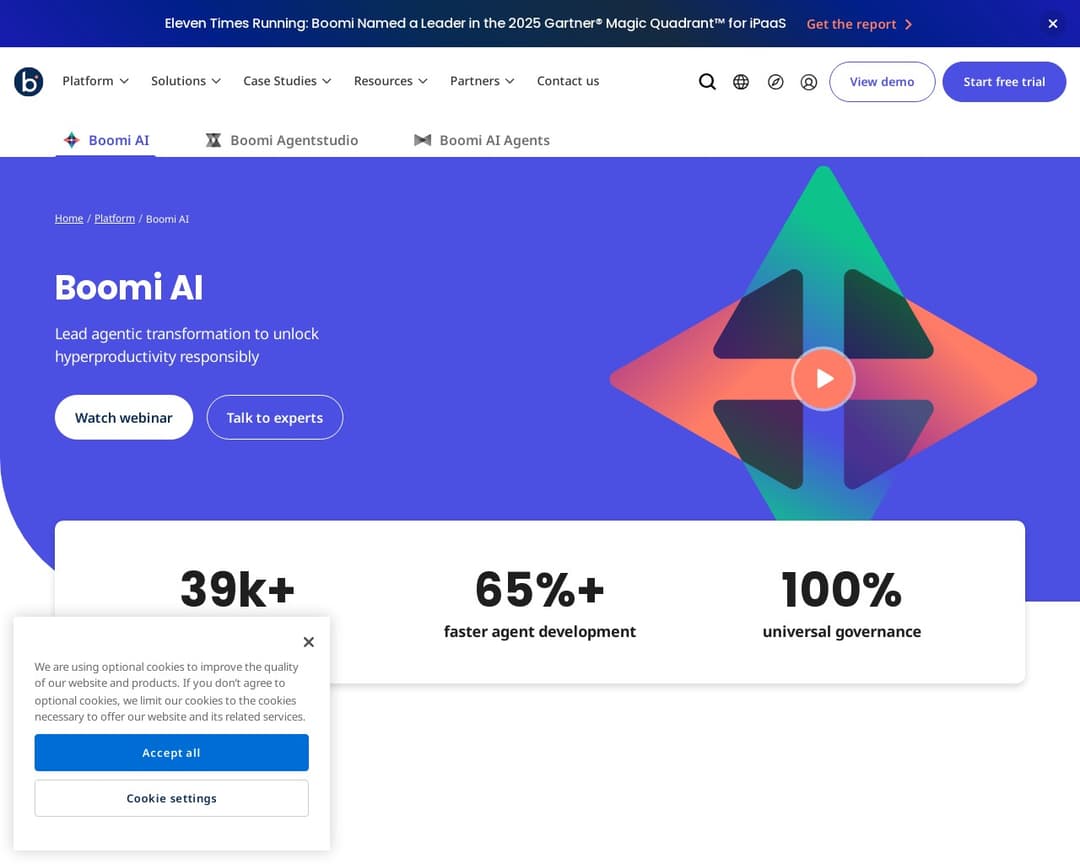Click the Boomi logo
This screenshot has width=1080, height=864.
tap(28, 81)
